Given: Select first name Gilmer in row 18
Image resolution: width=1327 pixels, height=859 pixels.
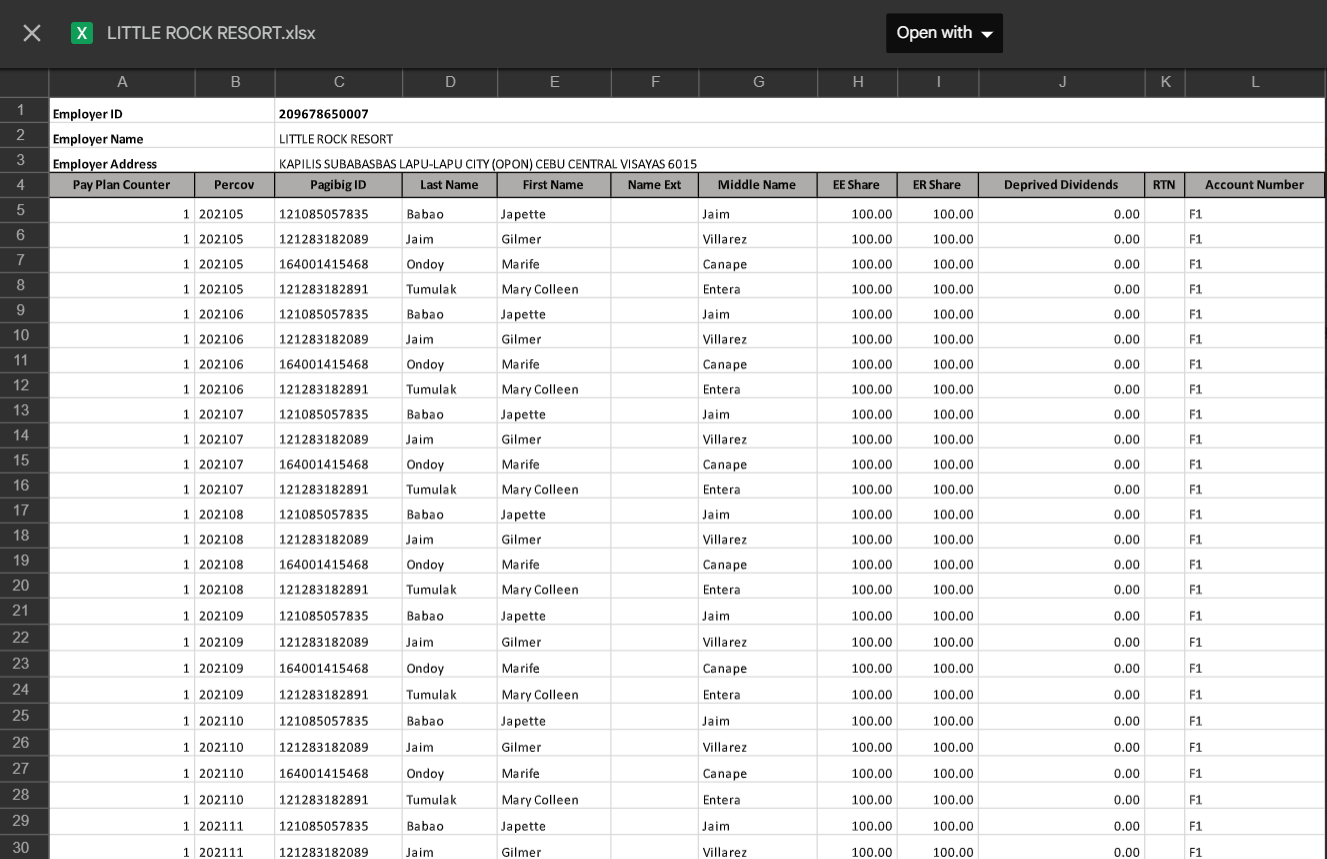Looking at the screenshot, I should 555,535.
